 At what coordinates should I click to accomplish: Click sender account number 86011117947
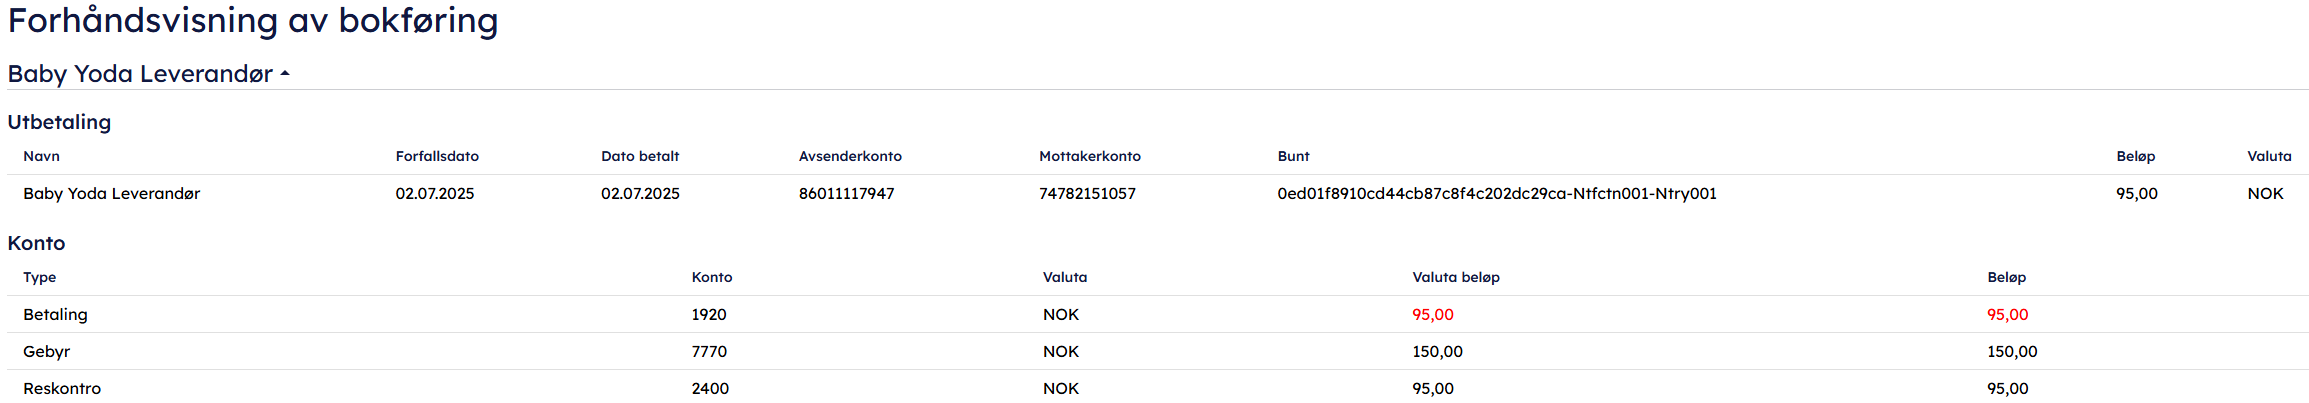click(x=846, y=194)
